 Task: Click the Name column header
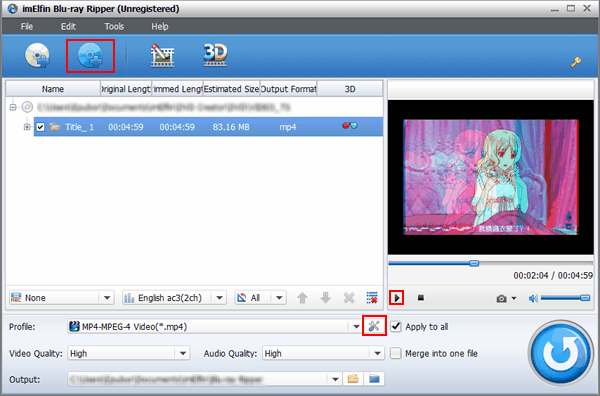coord(53,89)
